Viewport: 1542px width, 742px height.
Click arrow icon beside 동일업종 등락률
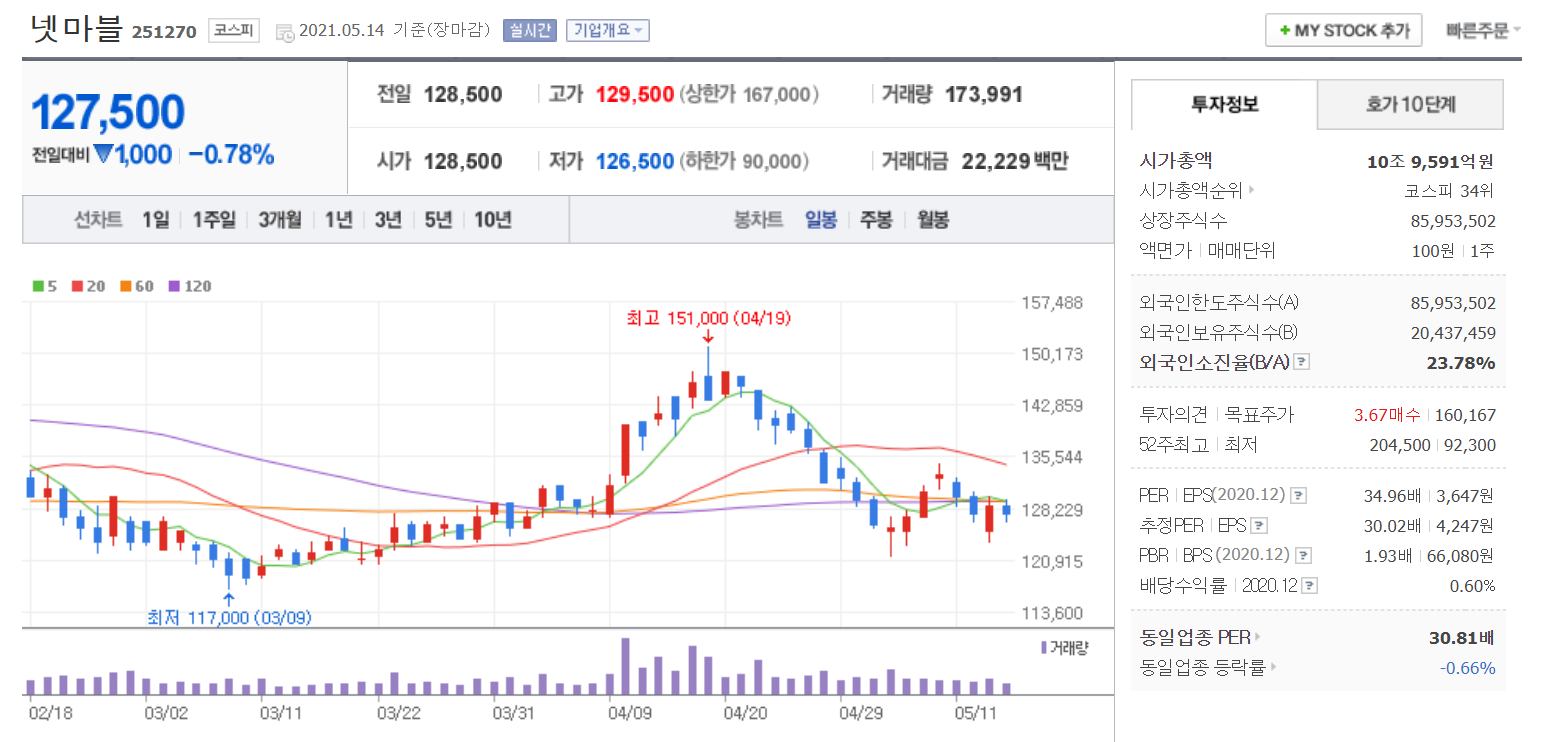pos(1273,668)
